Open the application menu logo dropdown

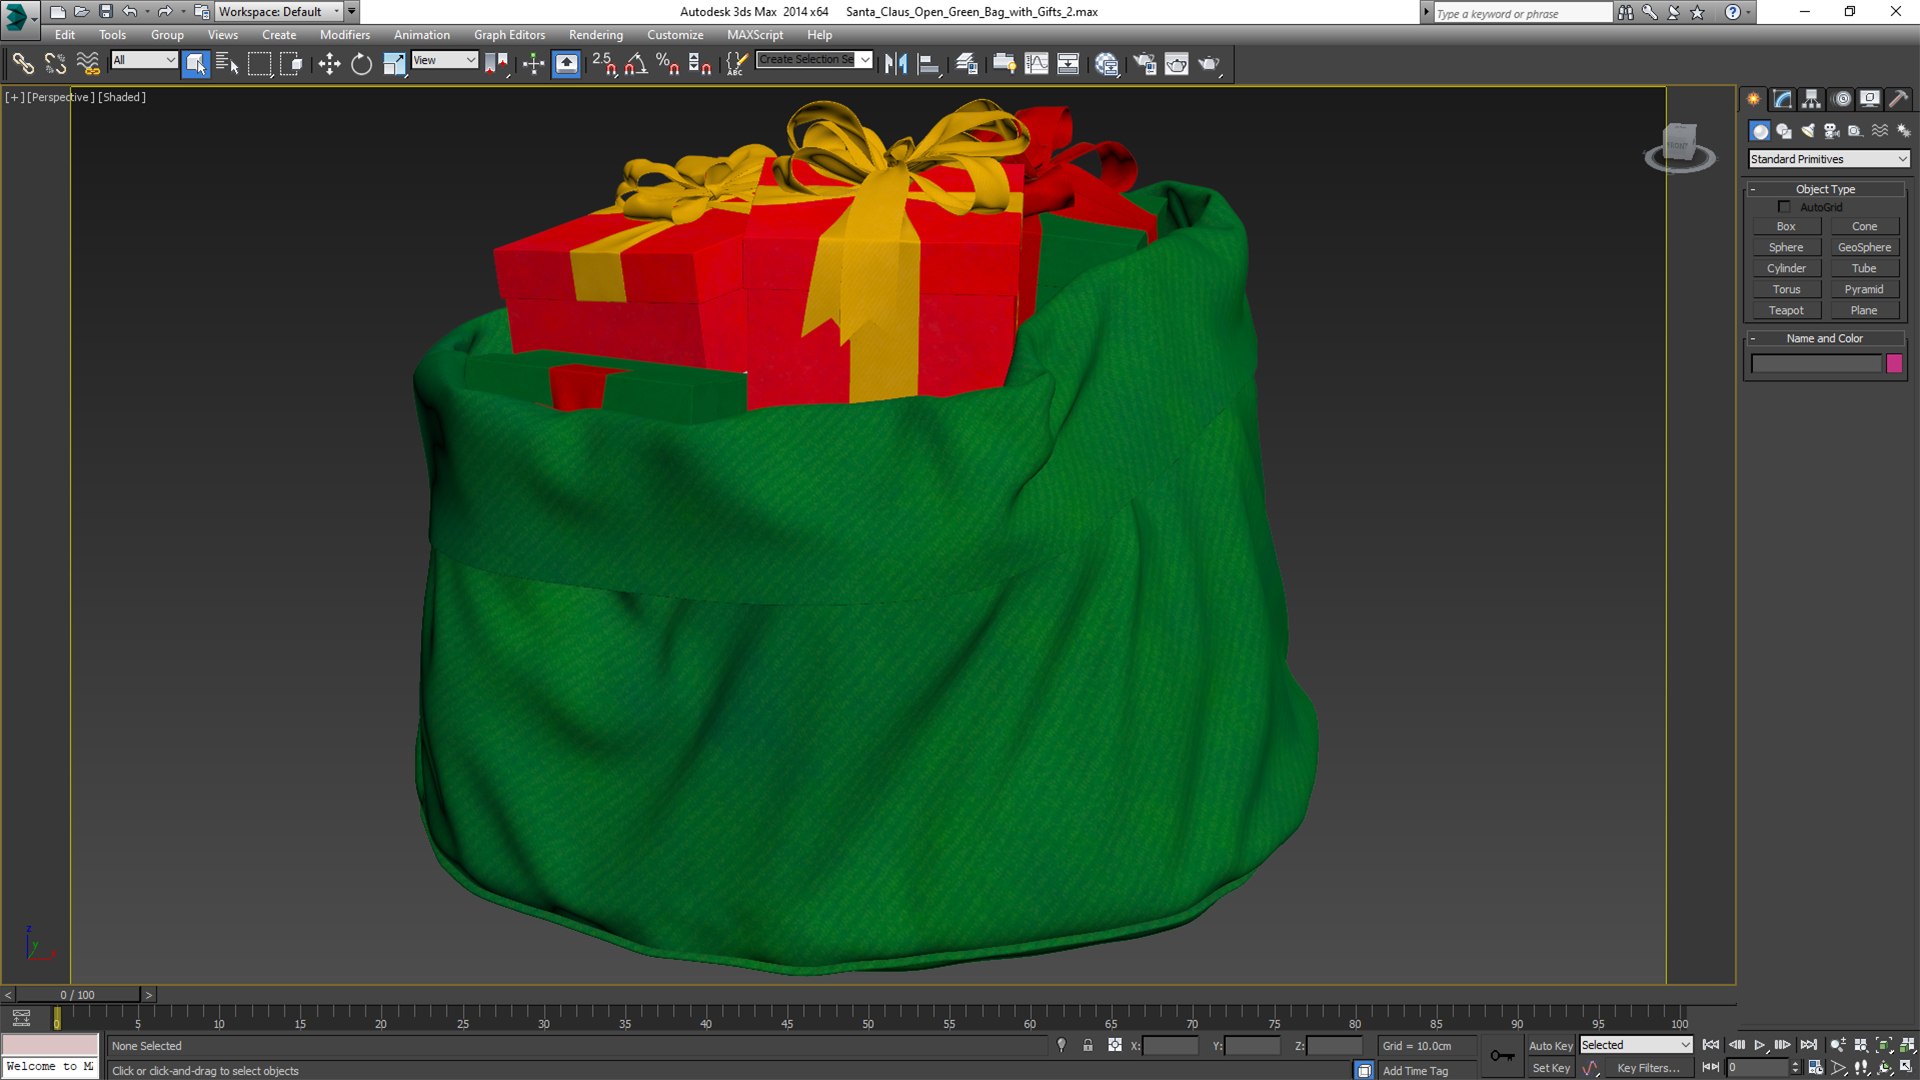click(20, 17)
